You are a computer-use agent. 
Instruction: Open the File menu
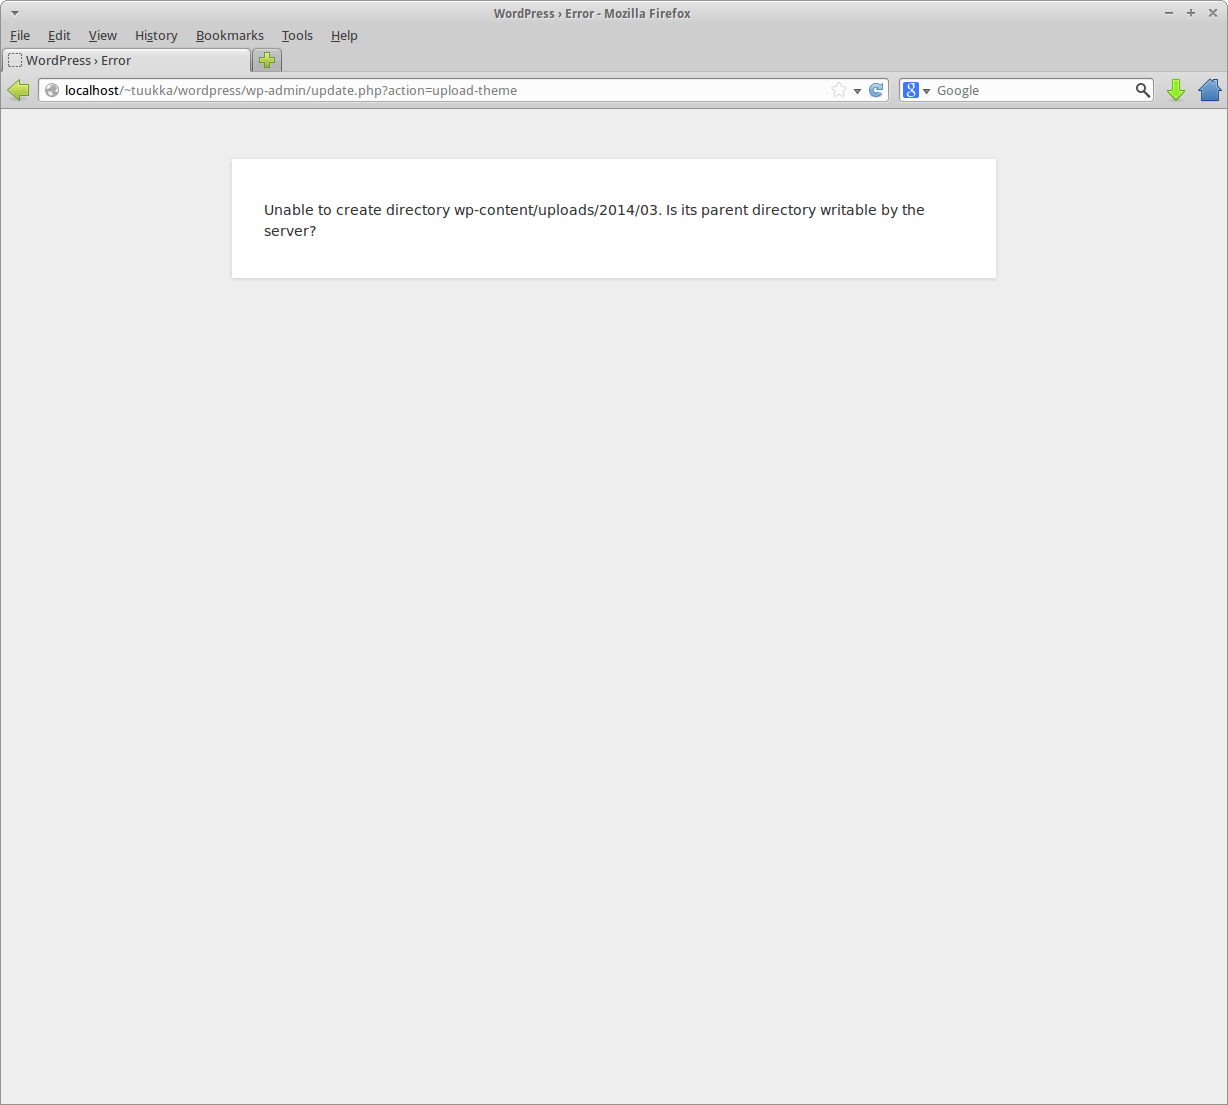tap(20, 35)
